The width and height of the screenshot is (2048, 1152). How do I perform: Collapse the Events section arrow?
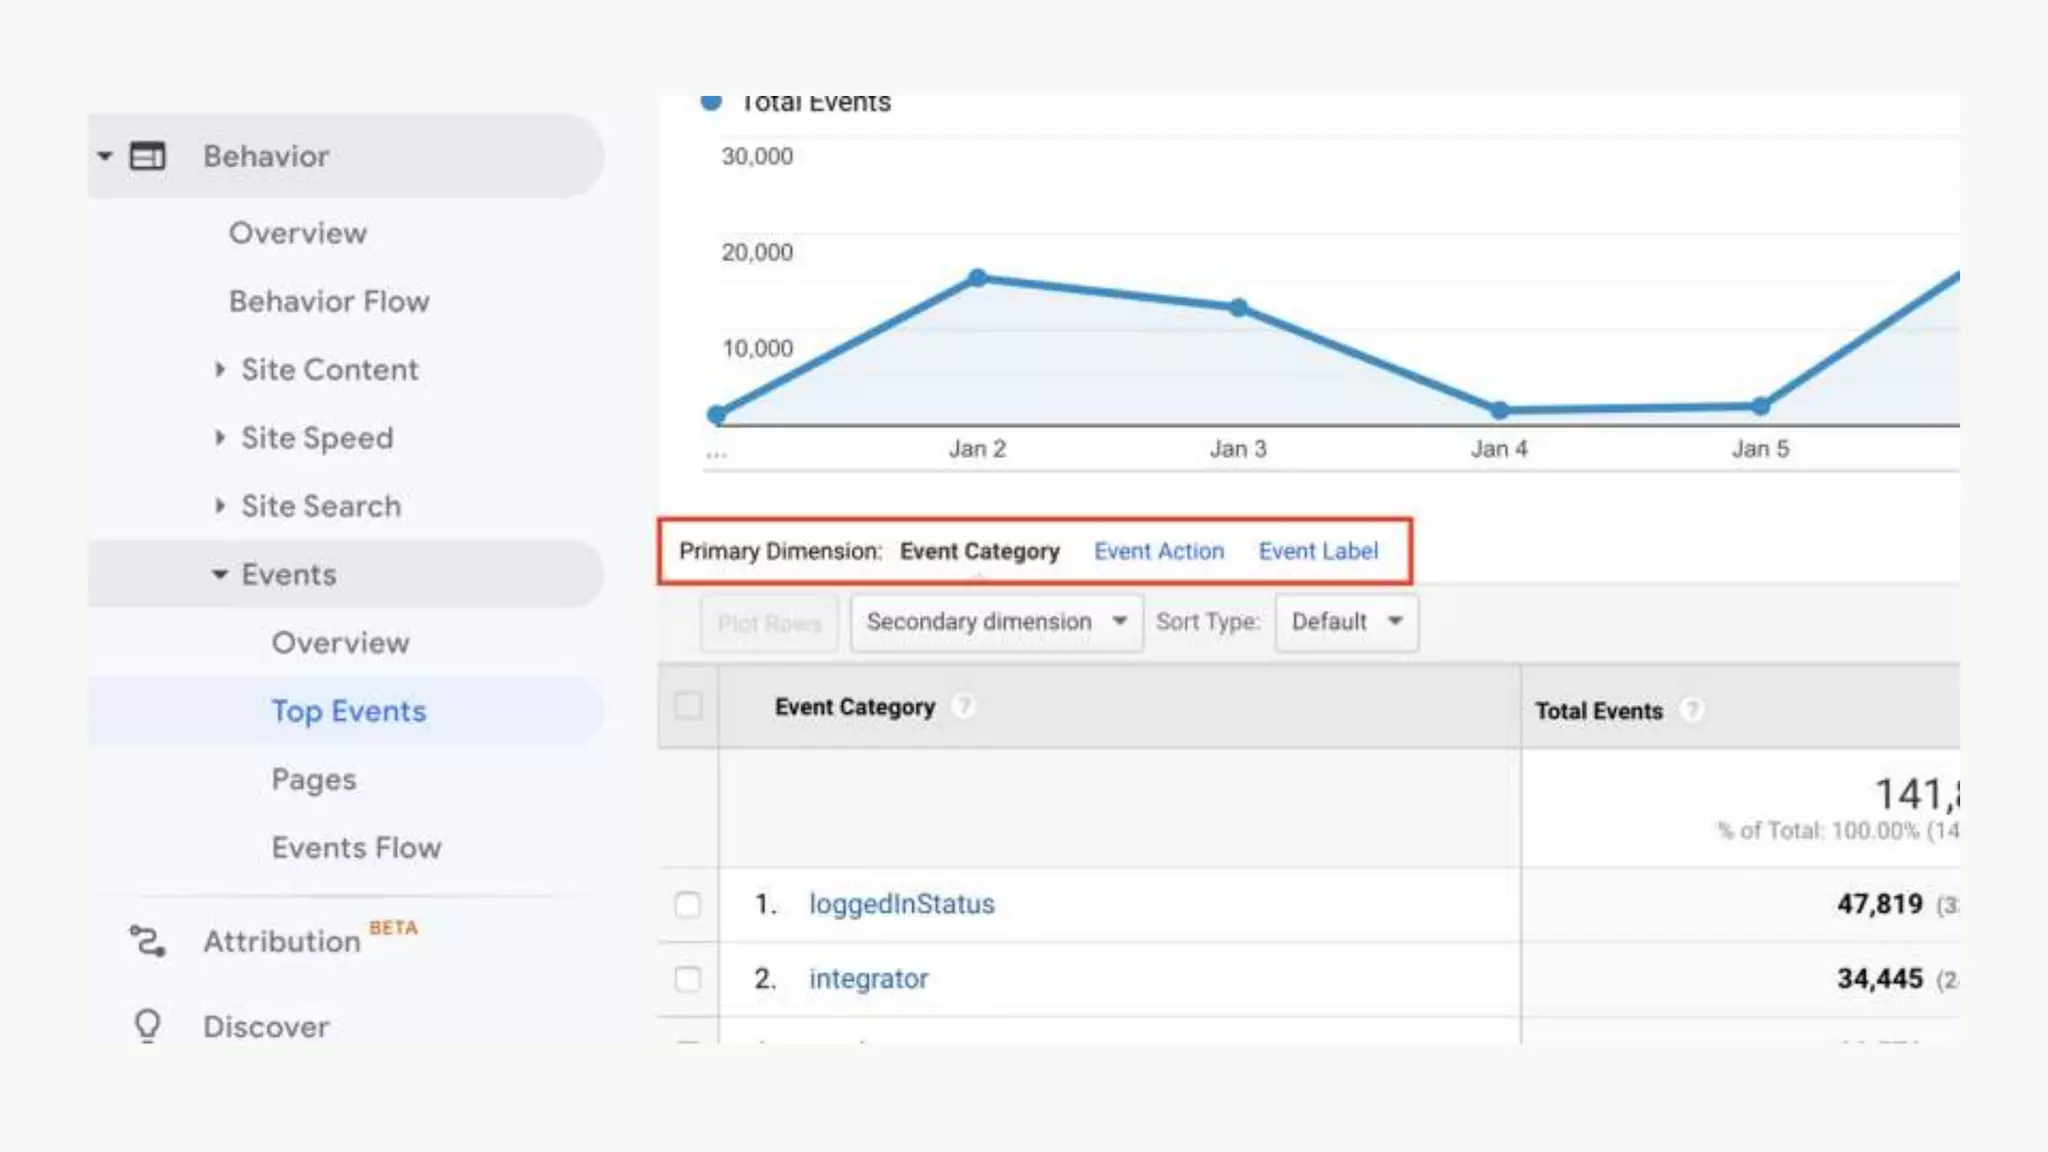[x=220, y=574]
